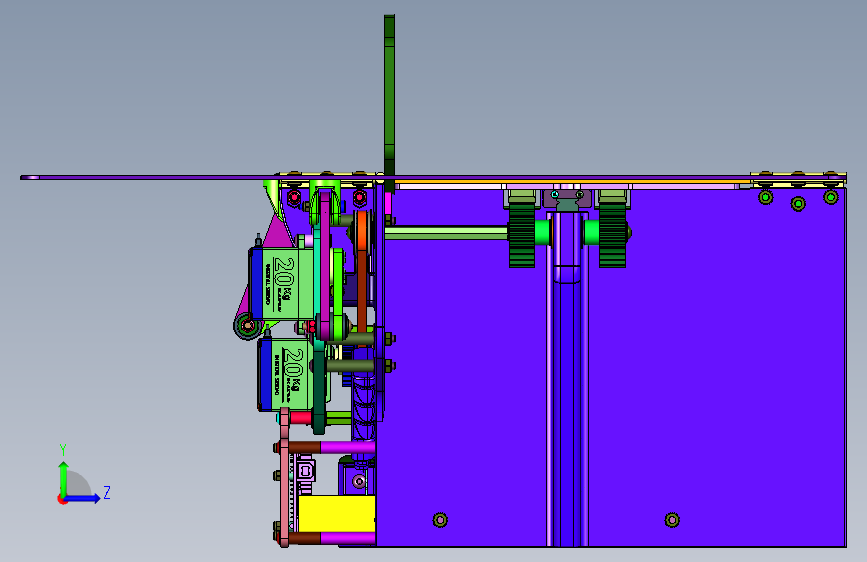The height and width of the screenshot is (562, 867).
Task: Select the bright green hub beside right gear
Action: (x=592, y=232)
